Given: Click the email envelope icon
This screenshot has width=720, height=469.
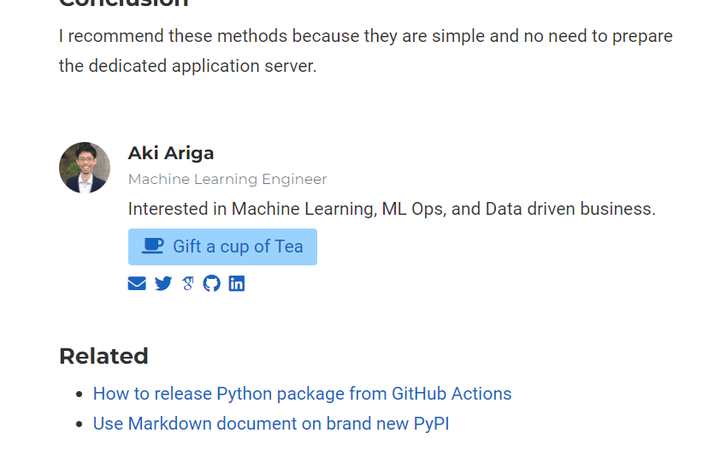Looking at the screenshot, I should (x=137, y=284).
